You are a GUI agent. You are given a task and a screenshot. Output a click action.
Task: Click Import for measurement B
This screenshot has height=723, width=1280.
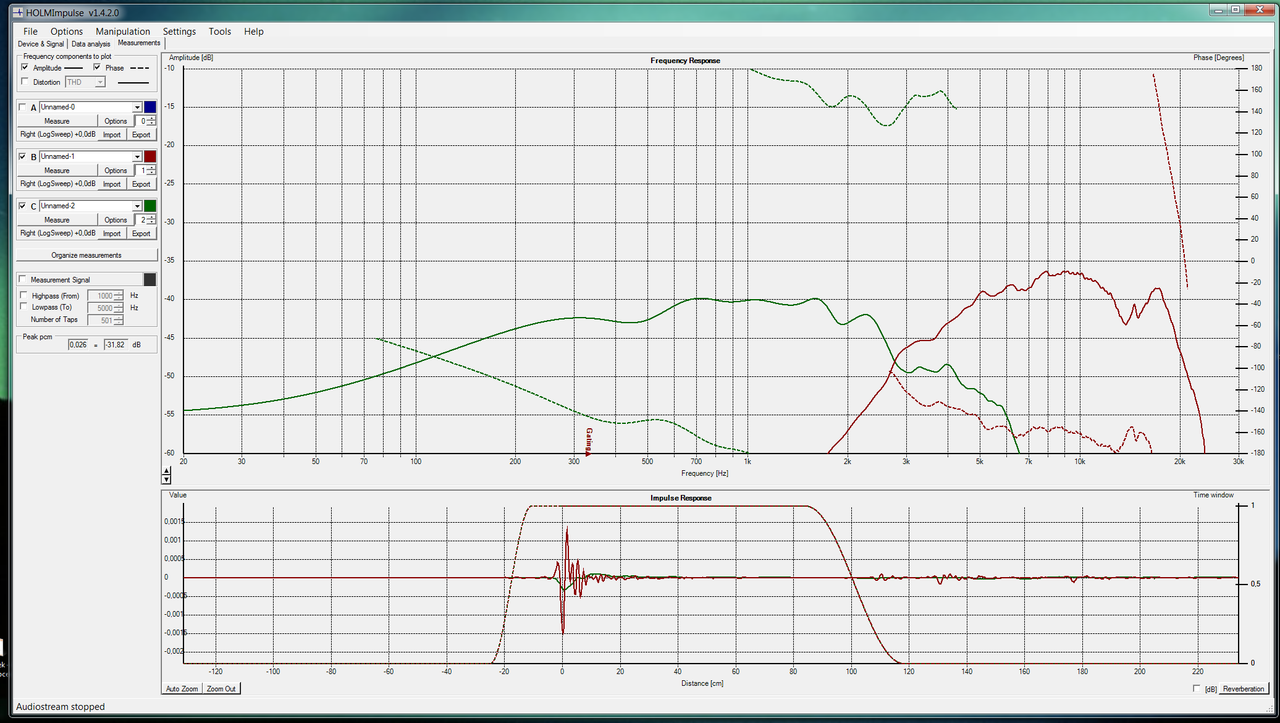(112, 184)
